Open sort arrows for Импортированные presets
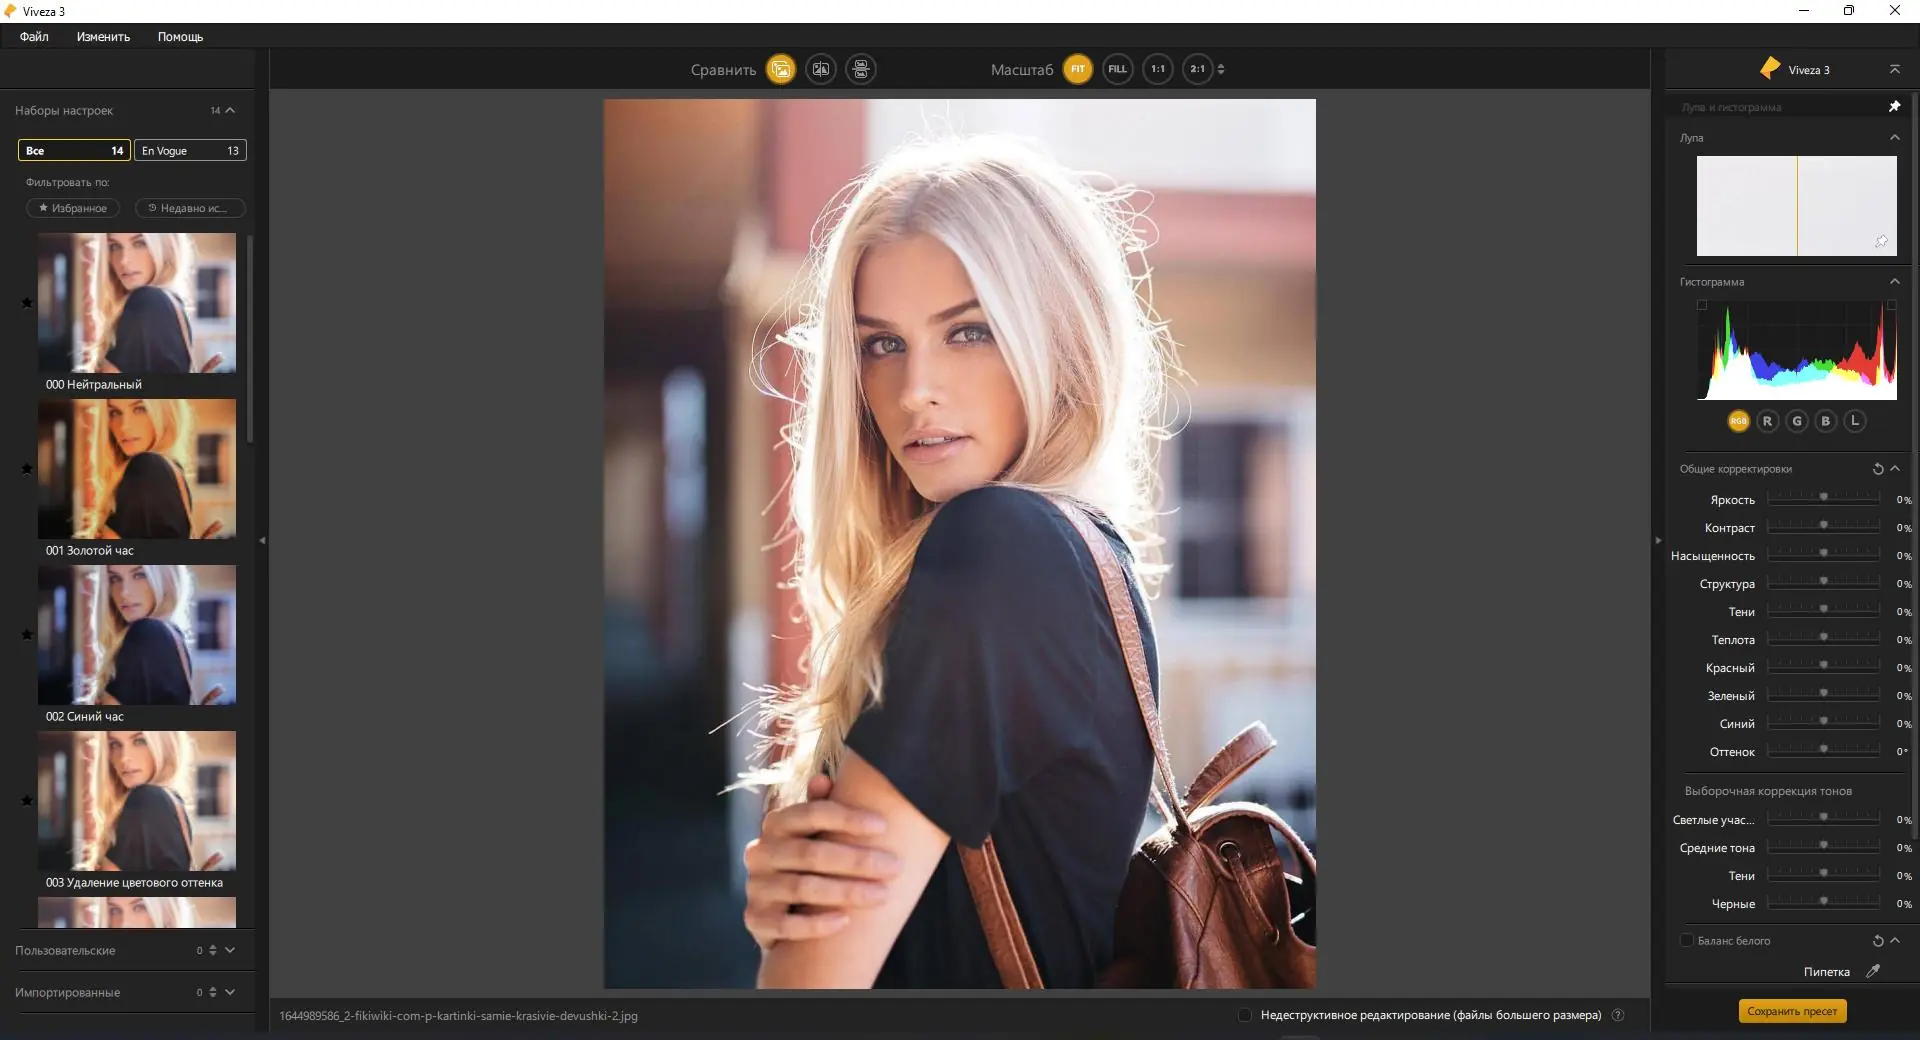This screenshot has height=1040, width=1920. [x=213, y=992]
